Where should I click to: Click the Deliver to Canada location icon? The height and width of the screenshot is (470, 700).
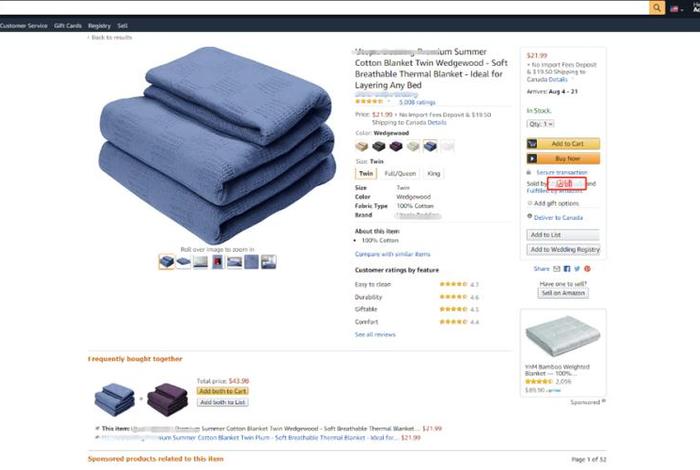pyautogui.click(x=529, y=216)
